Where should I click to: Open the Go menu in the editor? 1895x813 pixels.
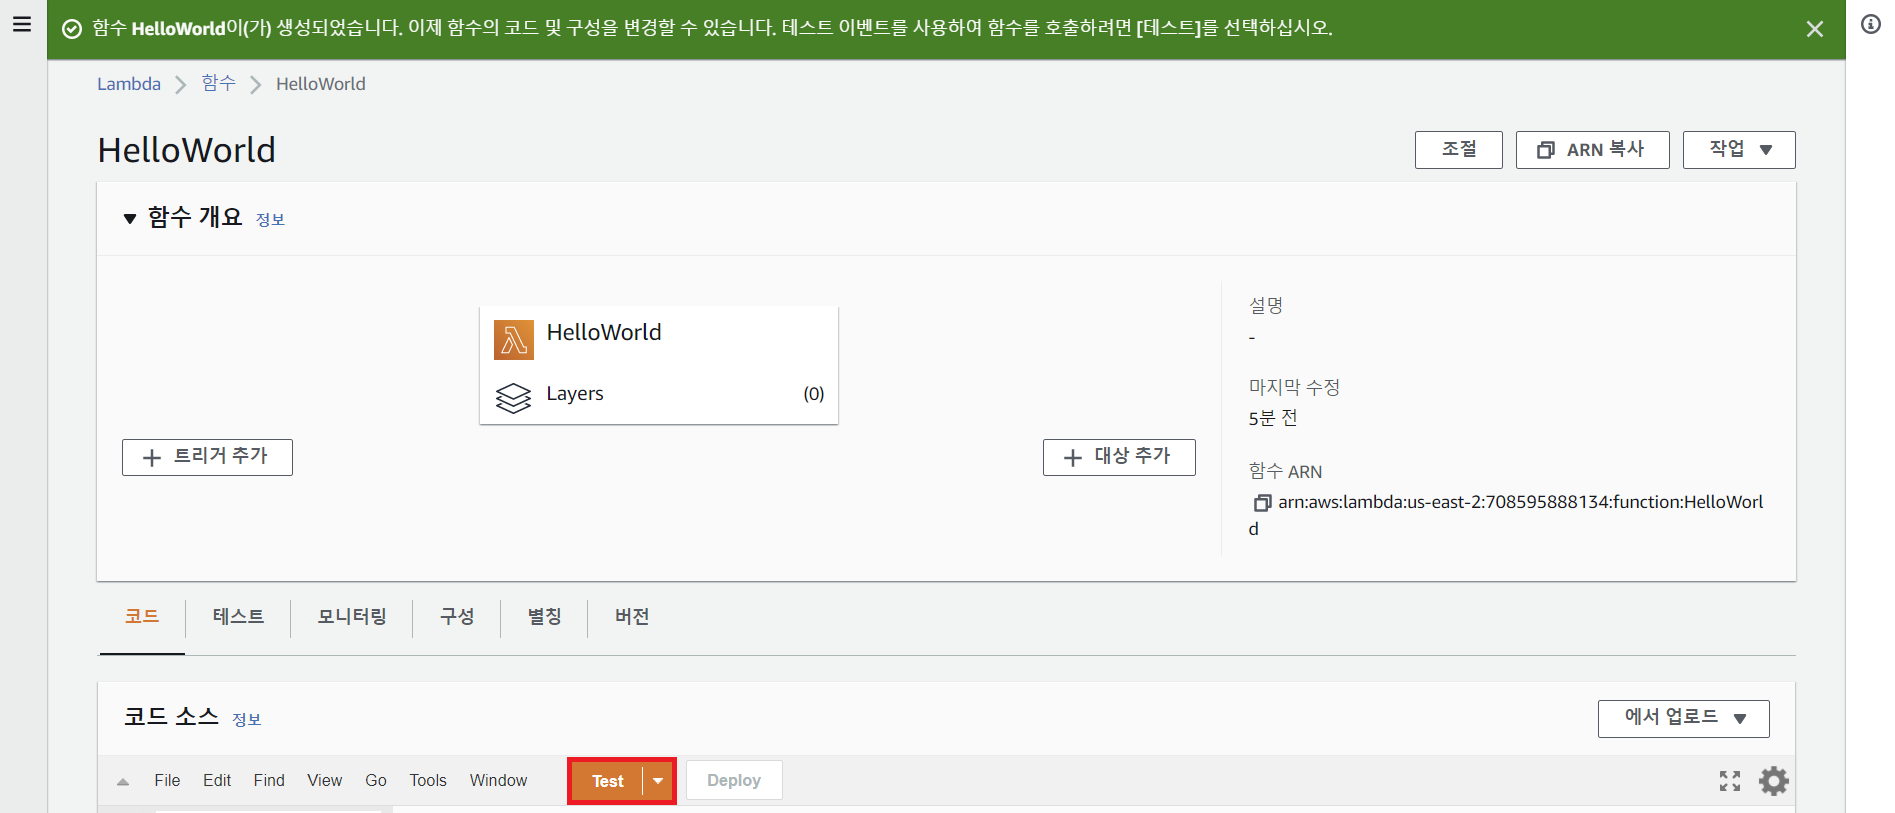(376, 781)
